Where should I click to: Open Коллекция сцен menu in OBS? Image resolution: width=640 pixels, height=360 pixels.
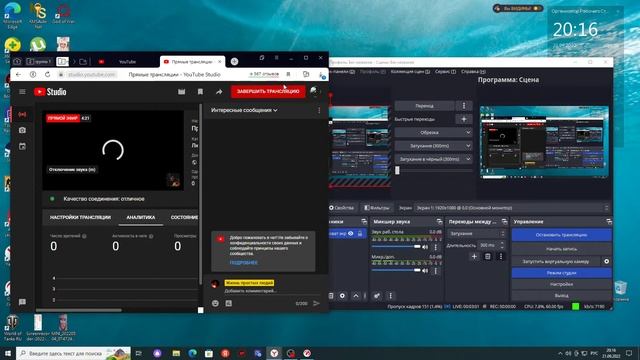410,71
